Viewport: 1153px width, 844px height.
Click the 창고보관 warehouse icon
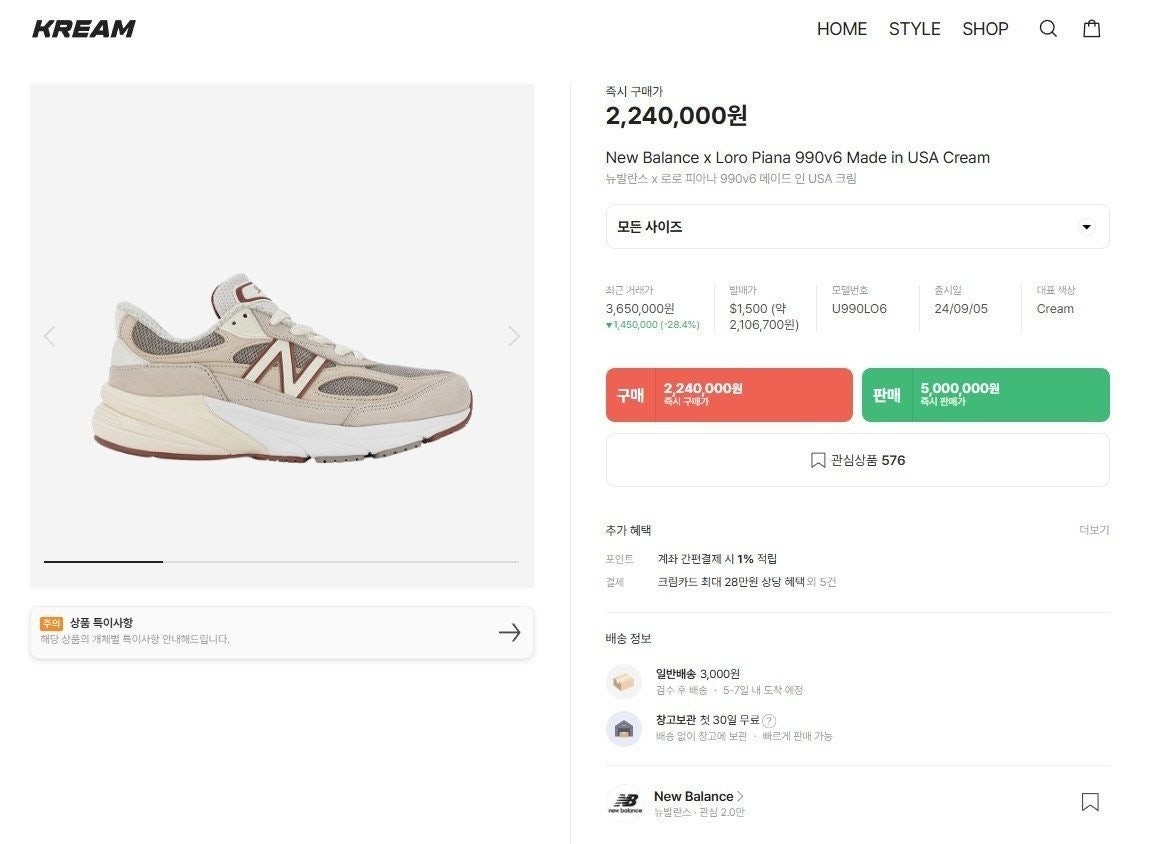[624, 729]
